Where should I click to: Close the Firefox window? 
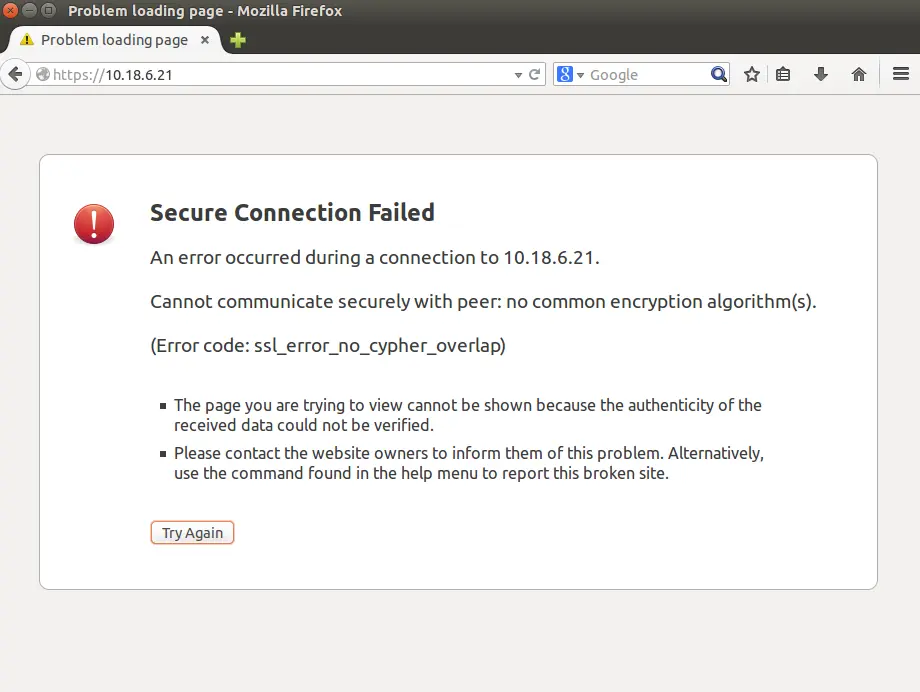(12, 11)
